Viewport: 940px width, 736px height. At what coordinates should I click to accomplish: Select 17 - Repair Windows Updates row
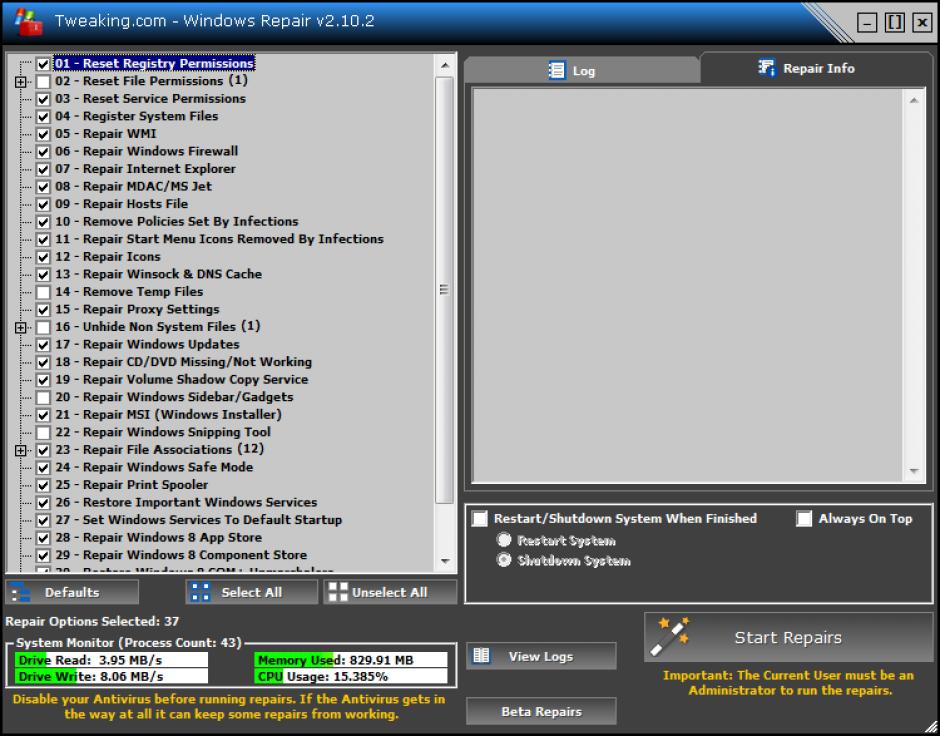(x=147, y=344)
